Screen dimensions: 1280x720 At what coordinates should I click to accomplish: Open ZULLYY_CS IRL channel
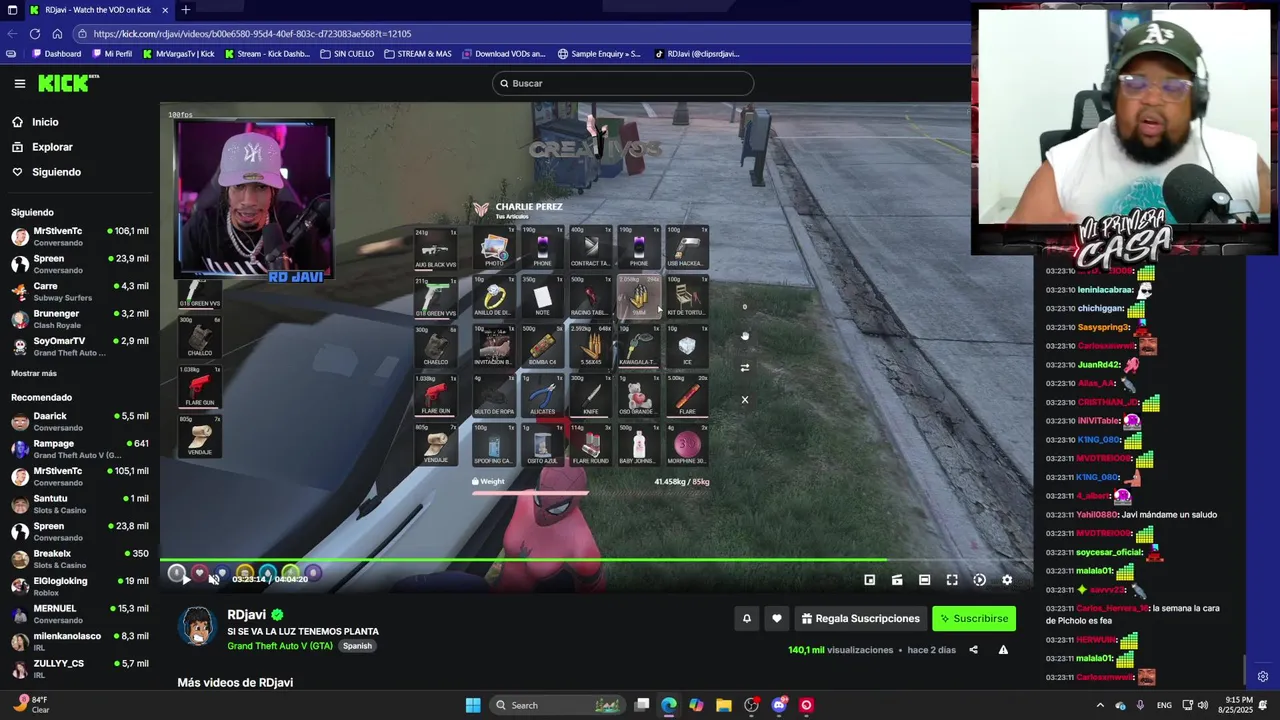80,668
